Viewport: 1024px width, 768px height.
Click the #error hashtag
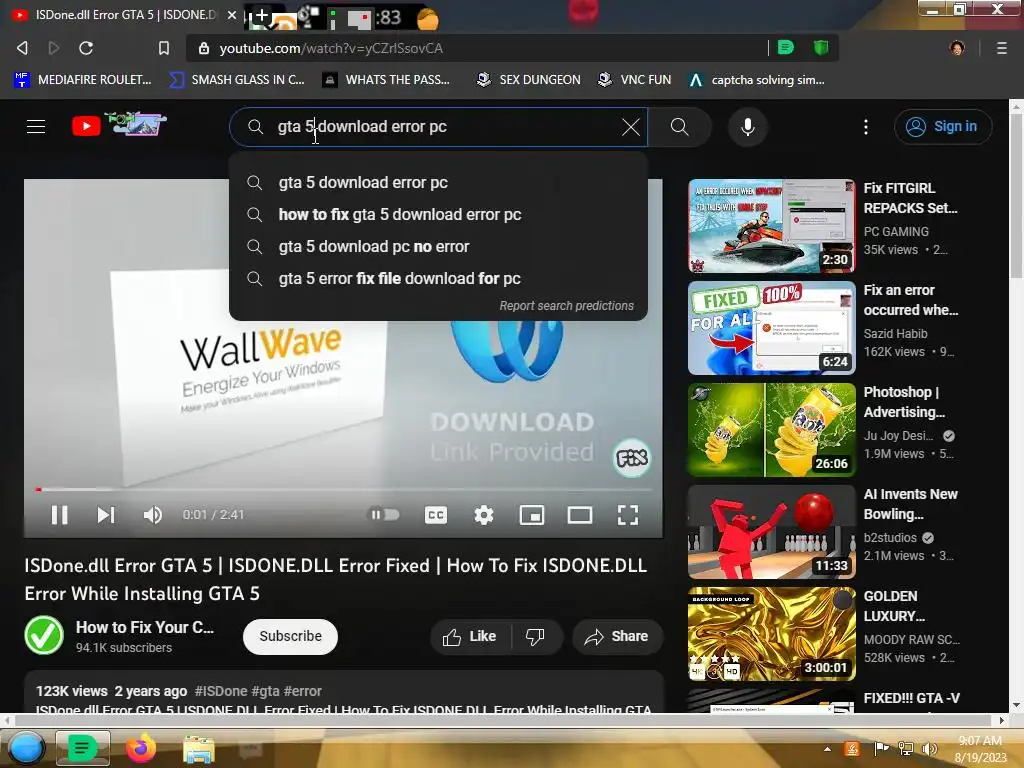point(303,691)
